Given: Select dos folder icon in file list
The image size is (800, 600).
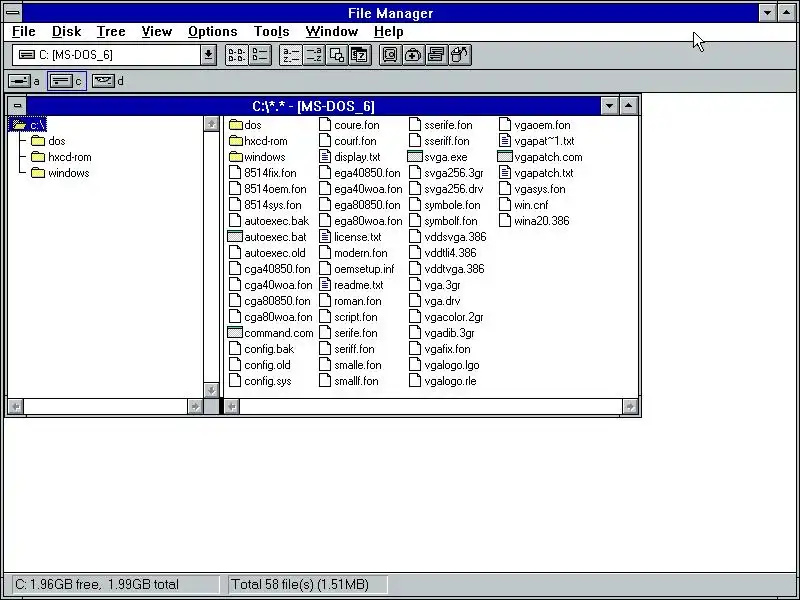Looking at the screenshot, I should pyautogui.click(x=235, y=125).
